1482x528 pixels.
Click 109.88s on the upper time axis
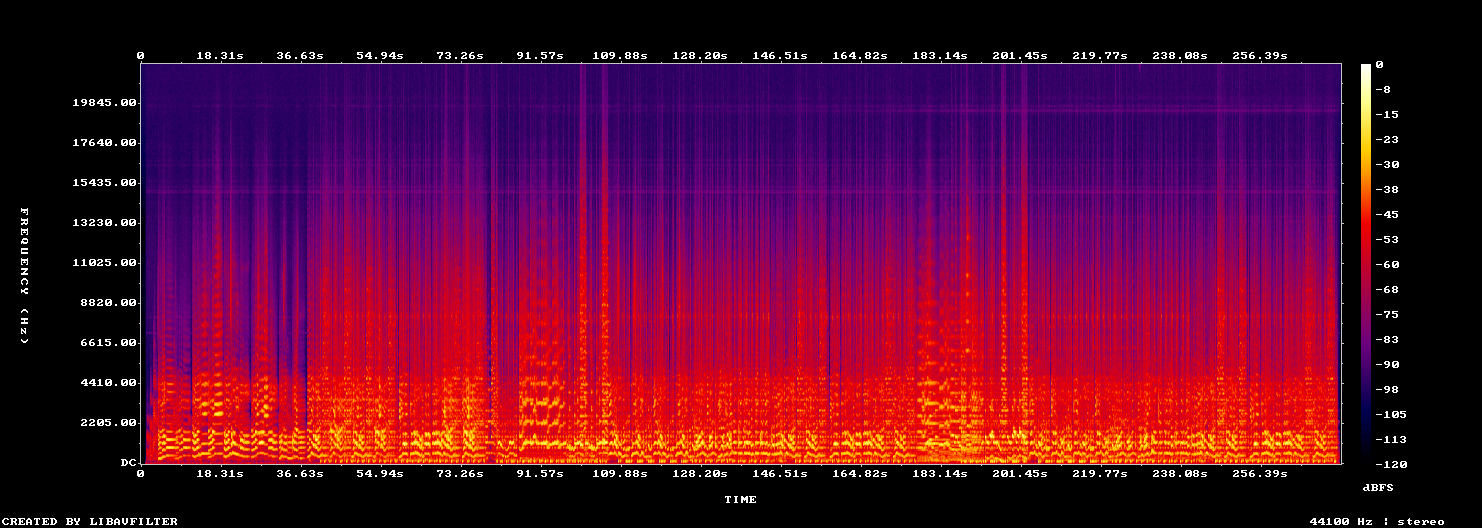point(620,55)
